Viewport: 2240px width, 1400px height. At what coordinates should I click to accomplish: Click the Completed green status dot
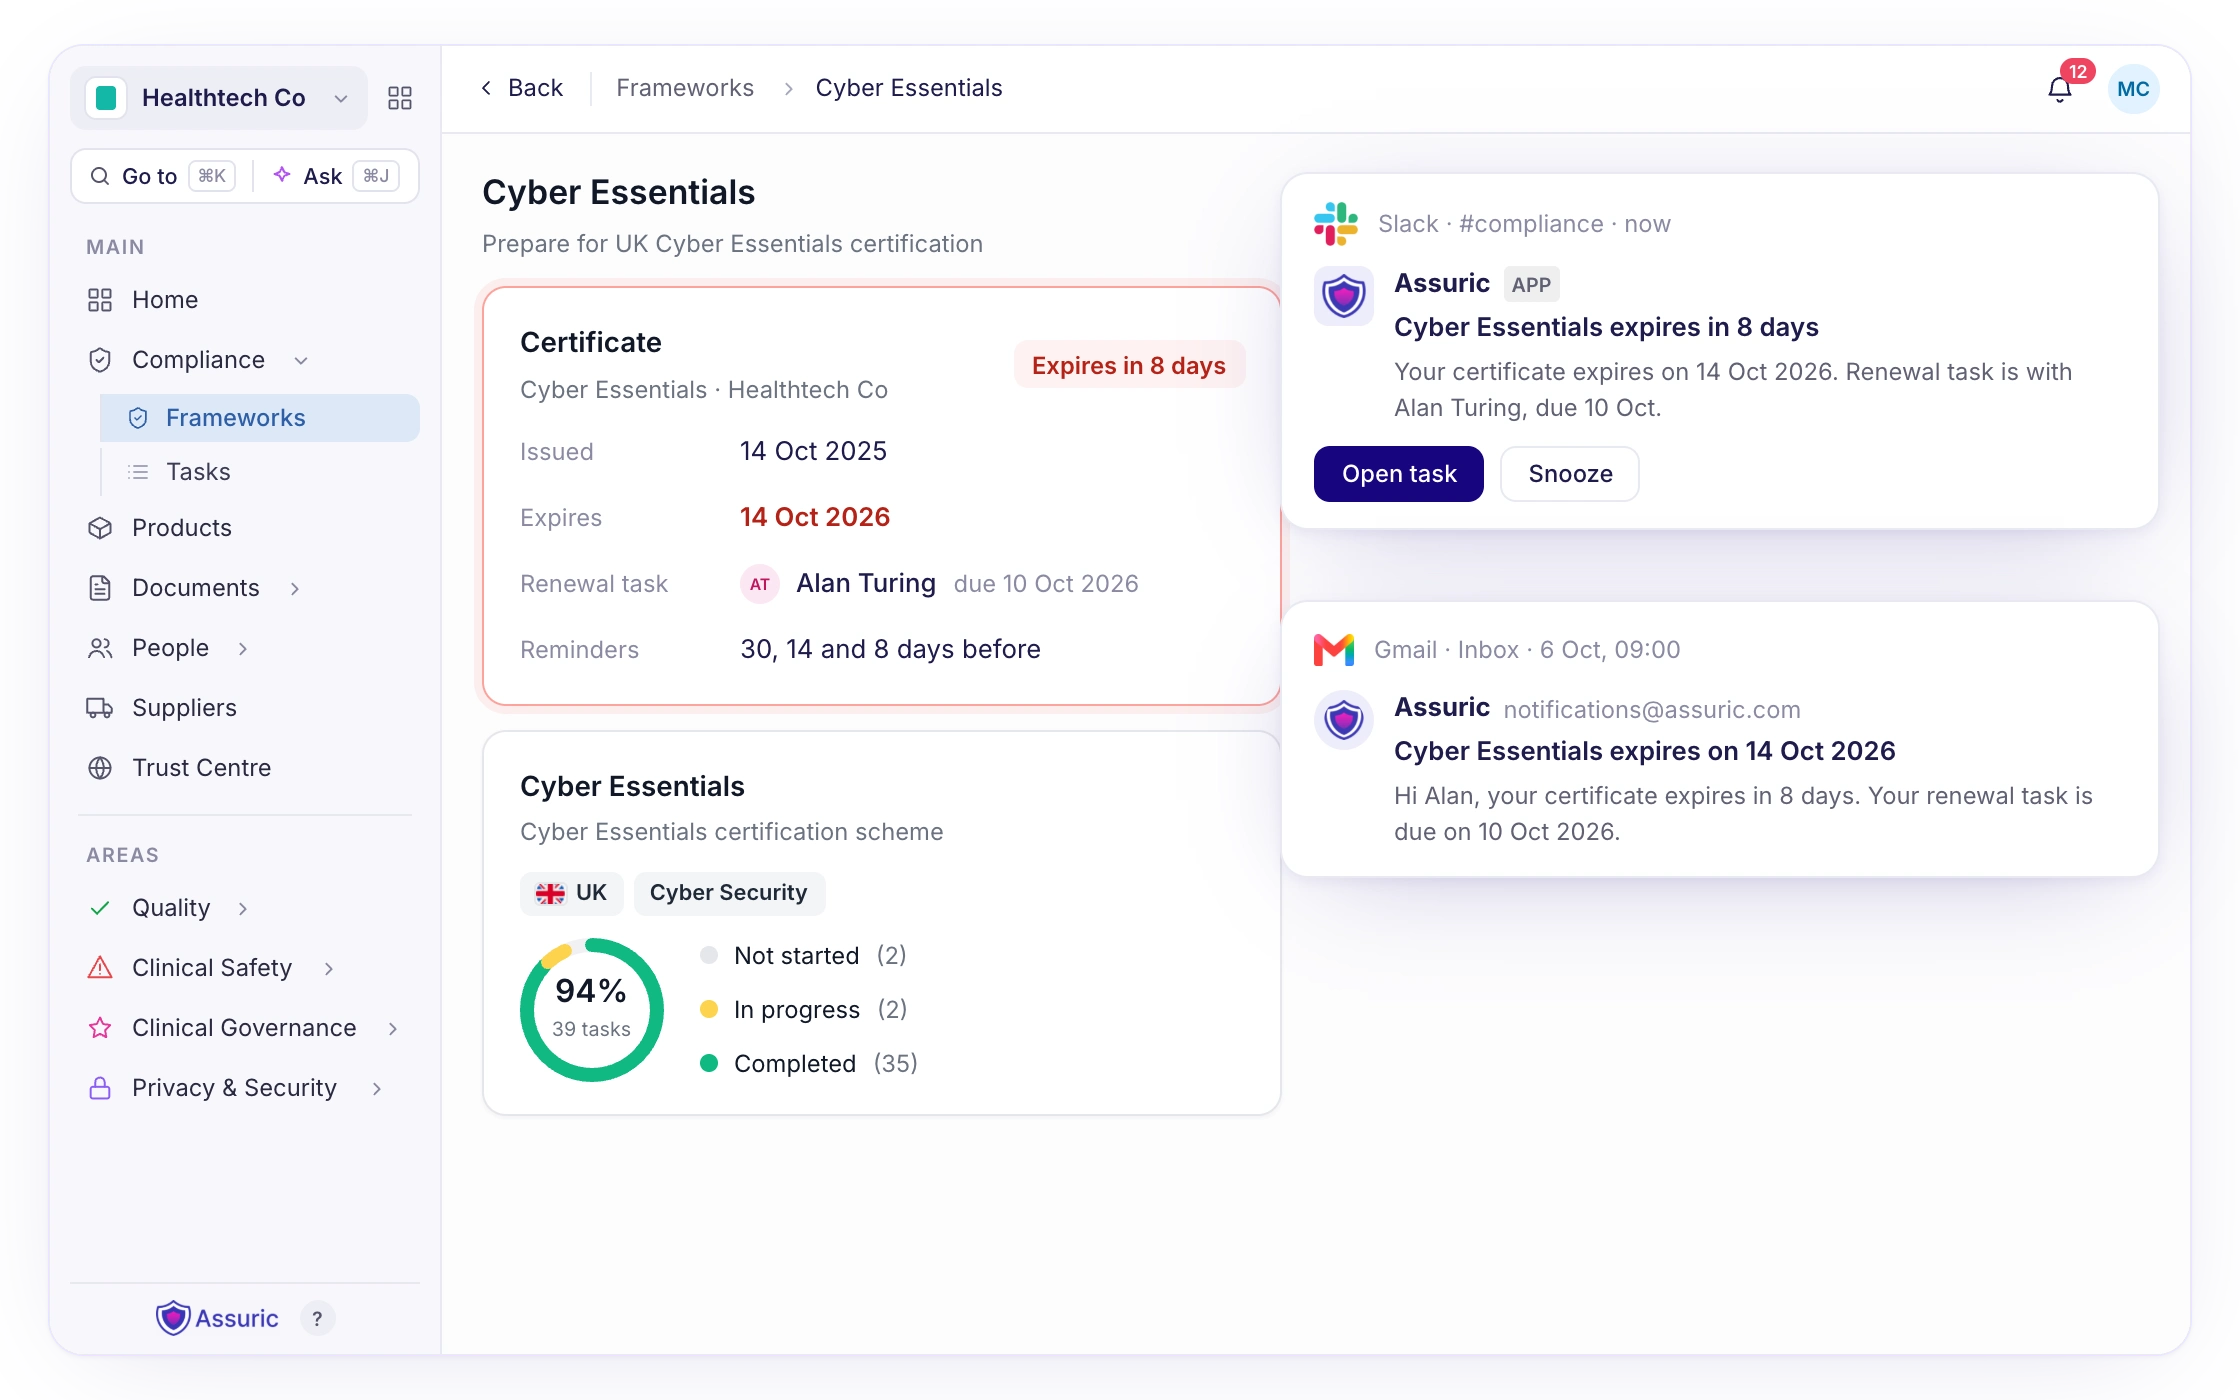coord(709,1063)
